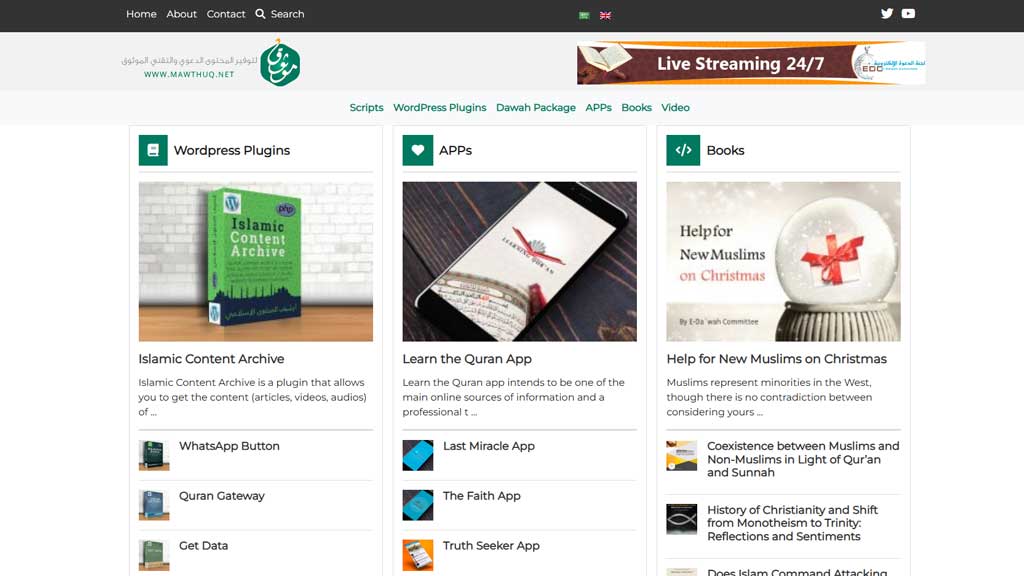
Task: Open the Islamic Content Archive thumbnail image
Action: [255, 261]
